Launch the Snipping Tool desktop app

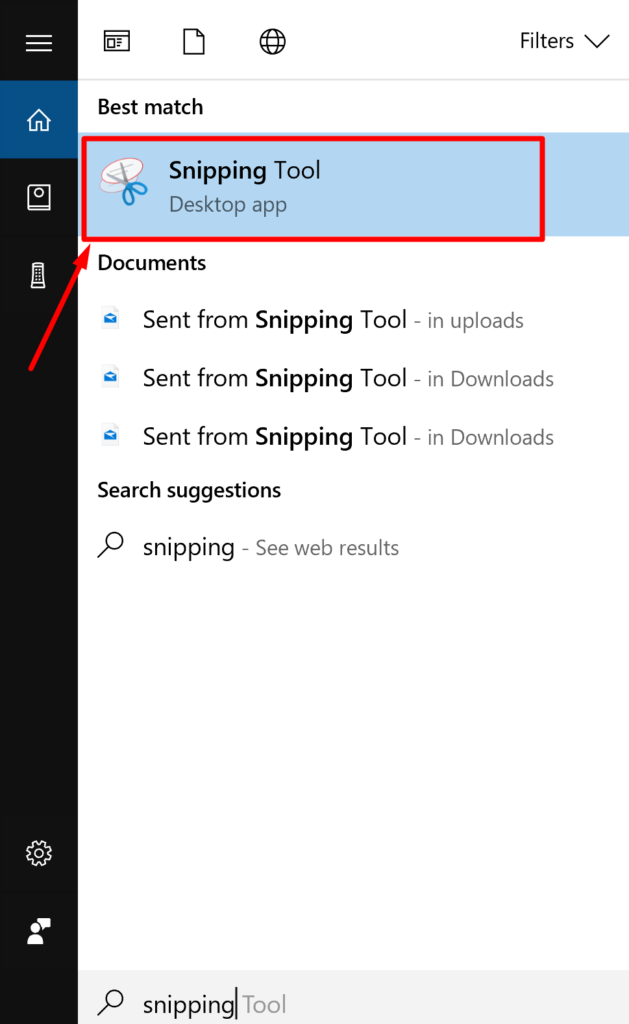353,185
